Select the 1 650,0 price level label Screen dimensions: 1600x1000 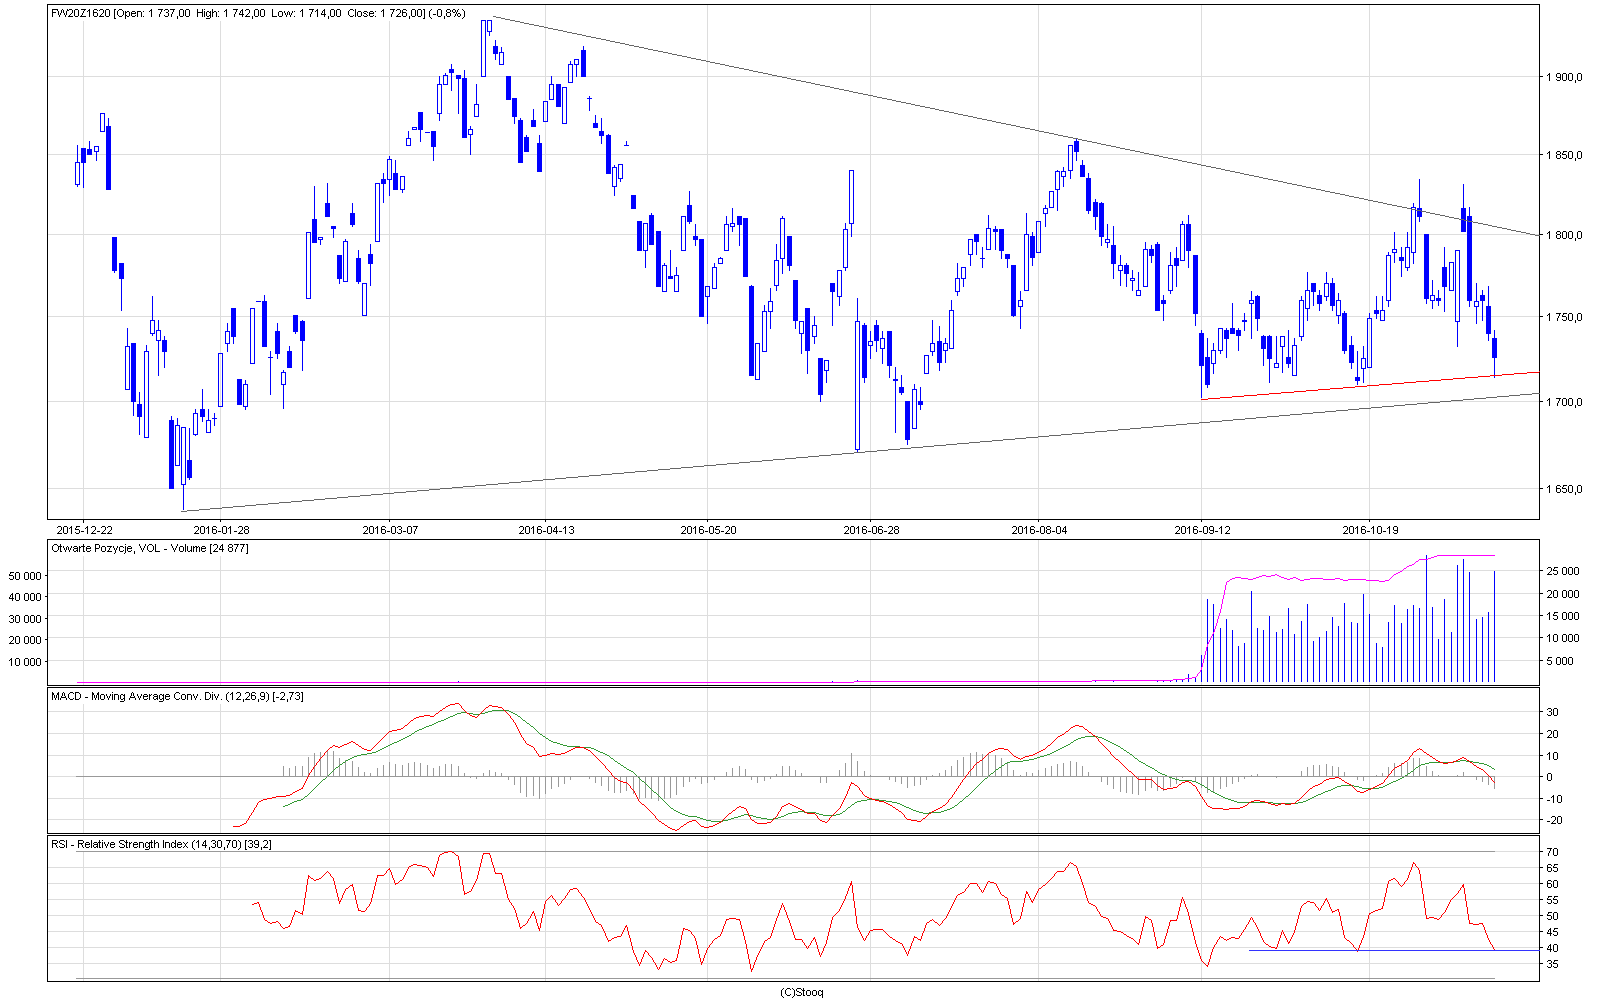tap(1564, 490)
